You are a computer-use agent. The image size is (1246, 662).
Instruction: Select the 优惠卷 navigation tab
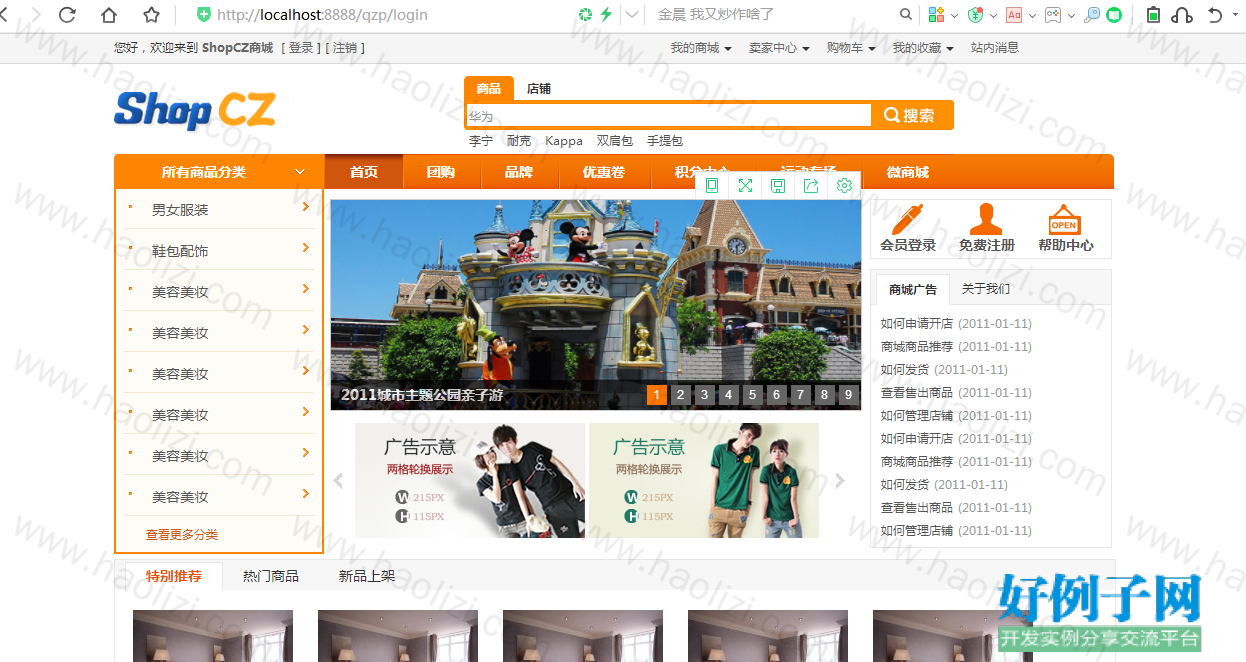(x=604, y=172)
